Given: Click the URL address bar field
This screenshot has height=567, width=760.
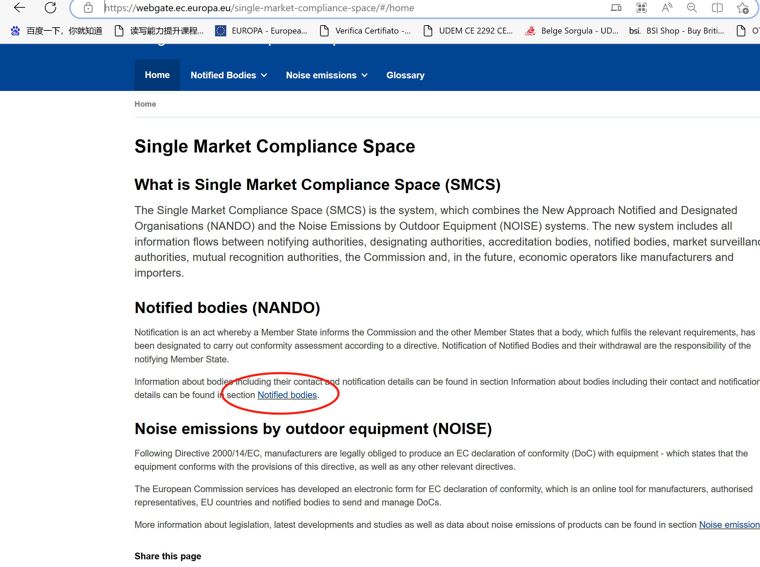Looking at the screenshot, I should tap(339, 8).
